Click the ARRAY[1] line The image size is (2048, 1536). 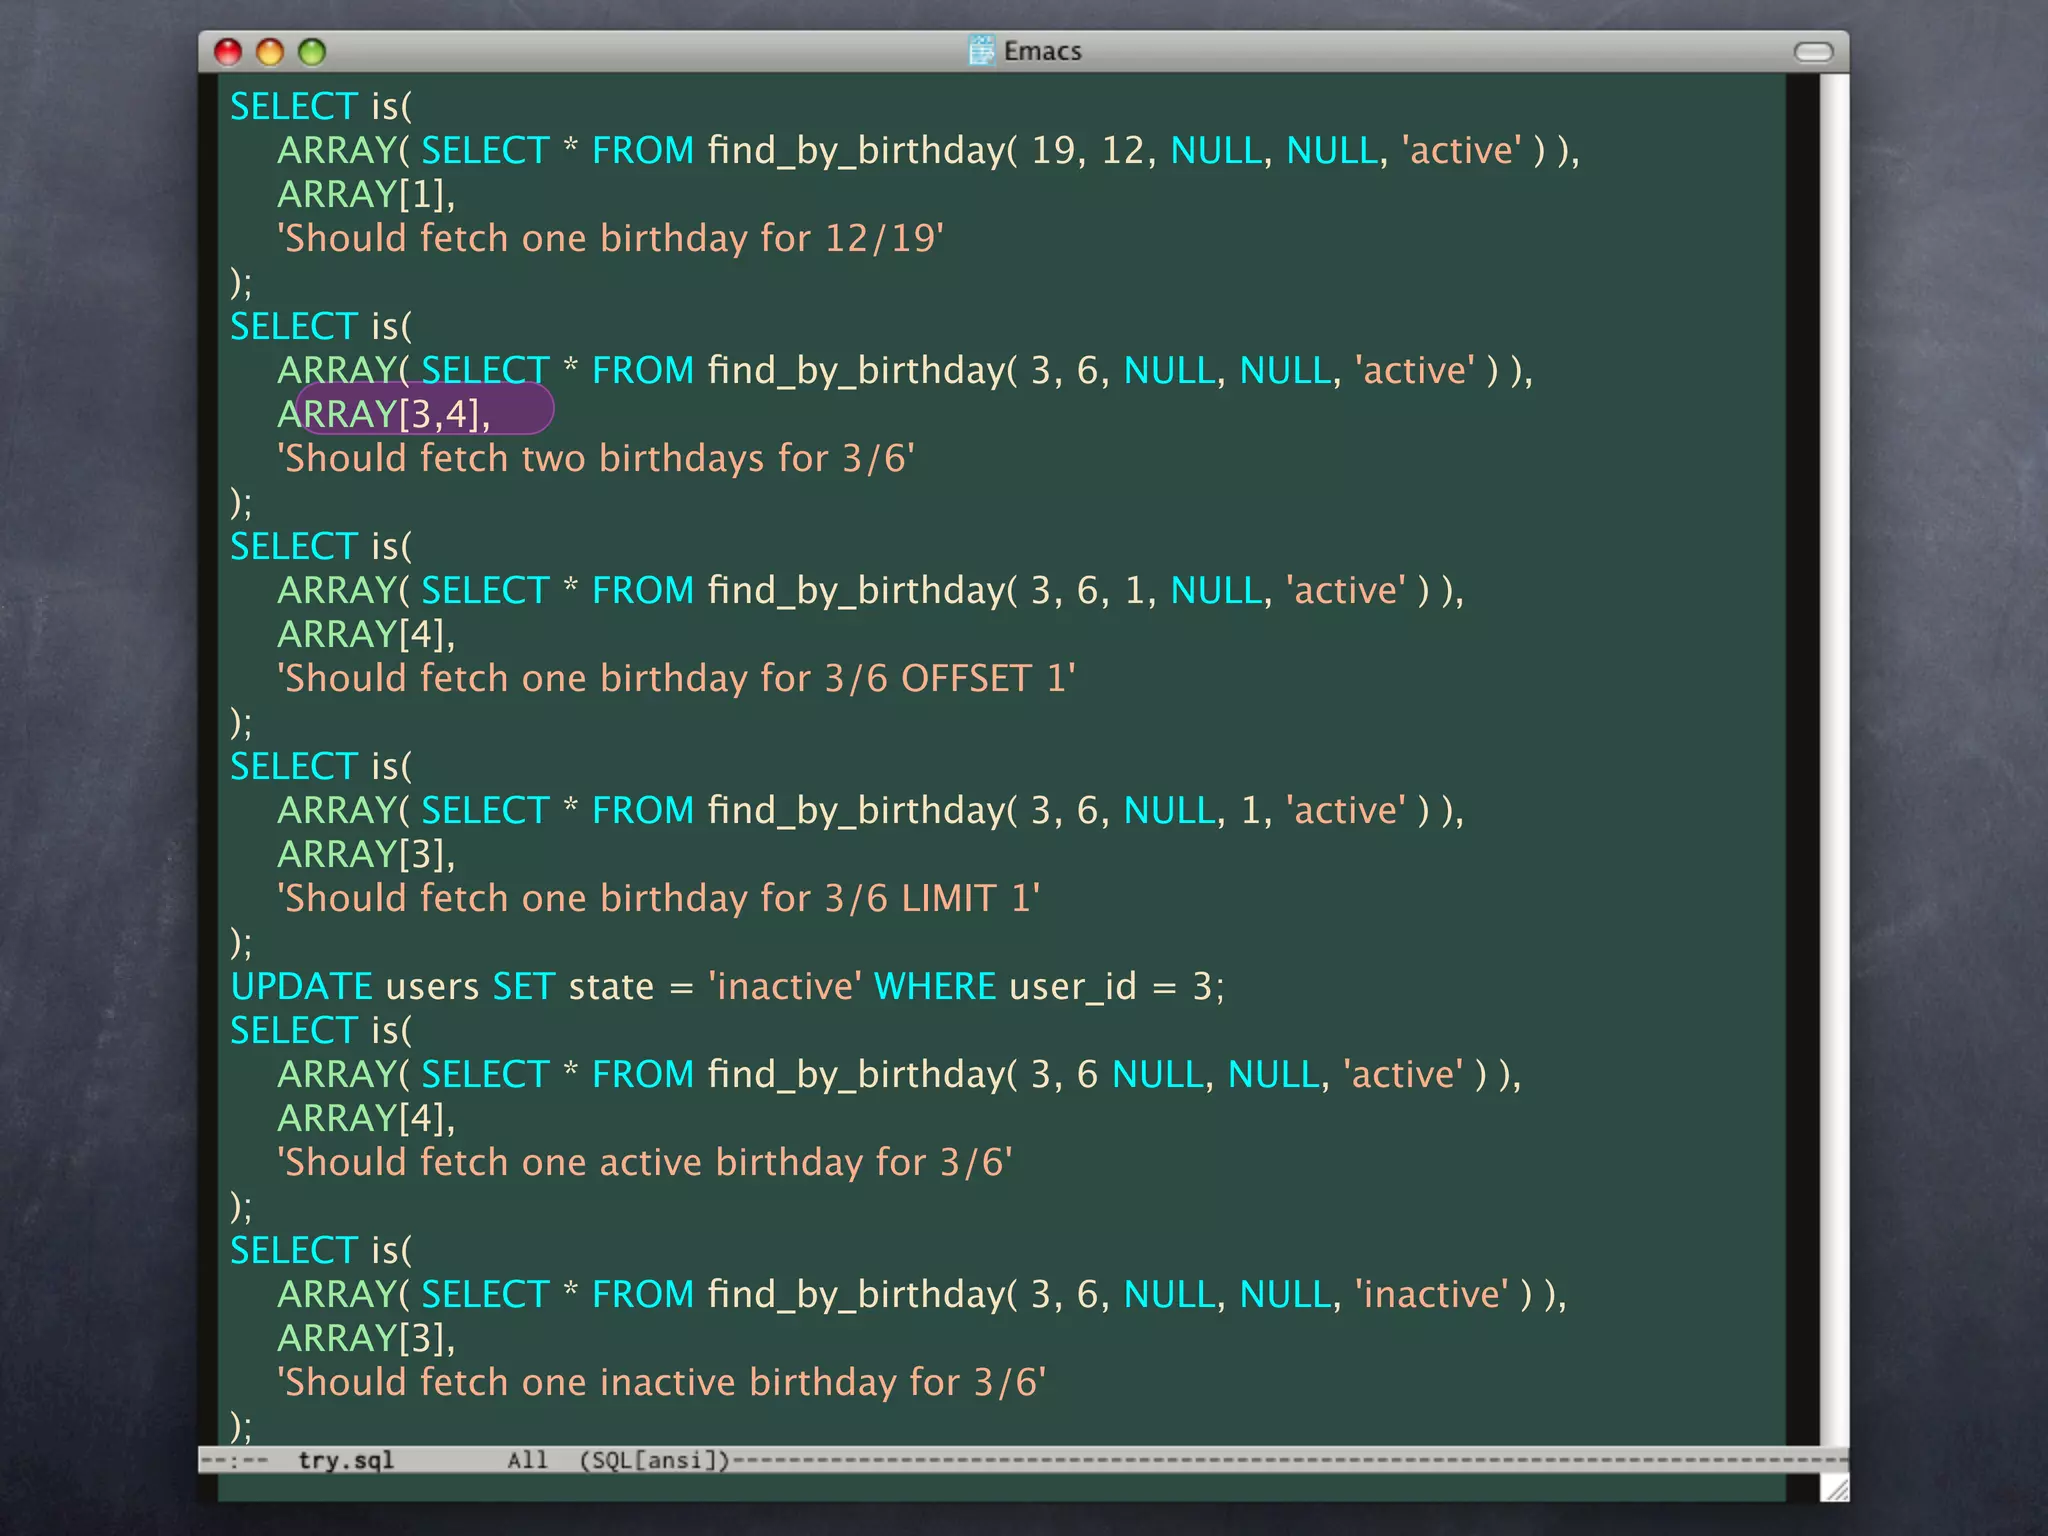366,194
